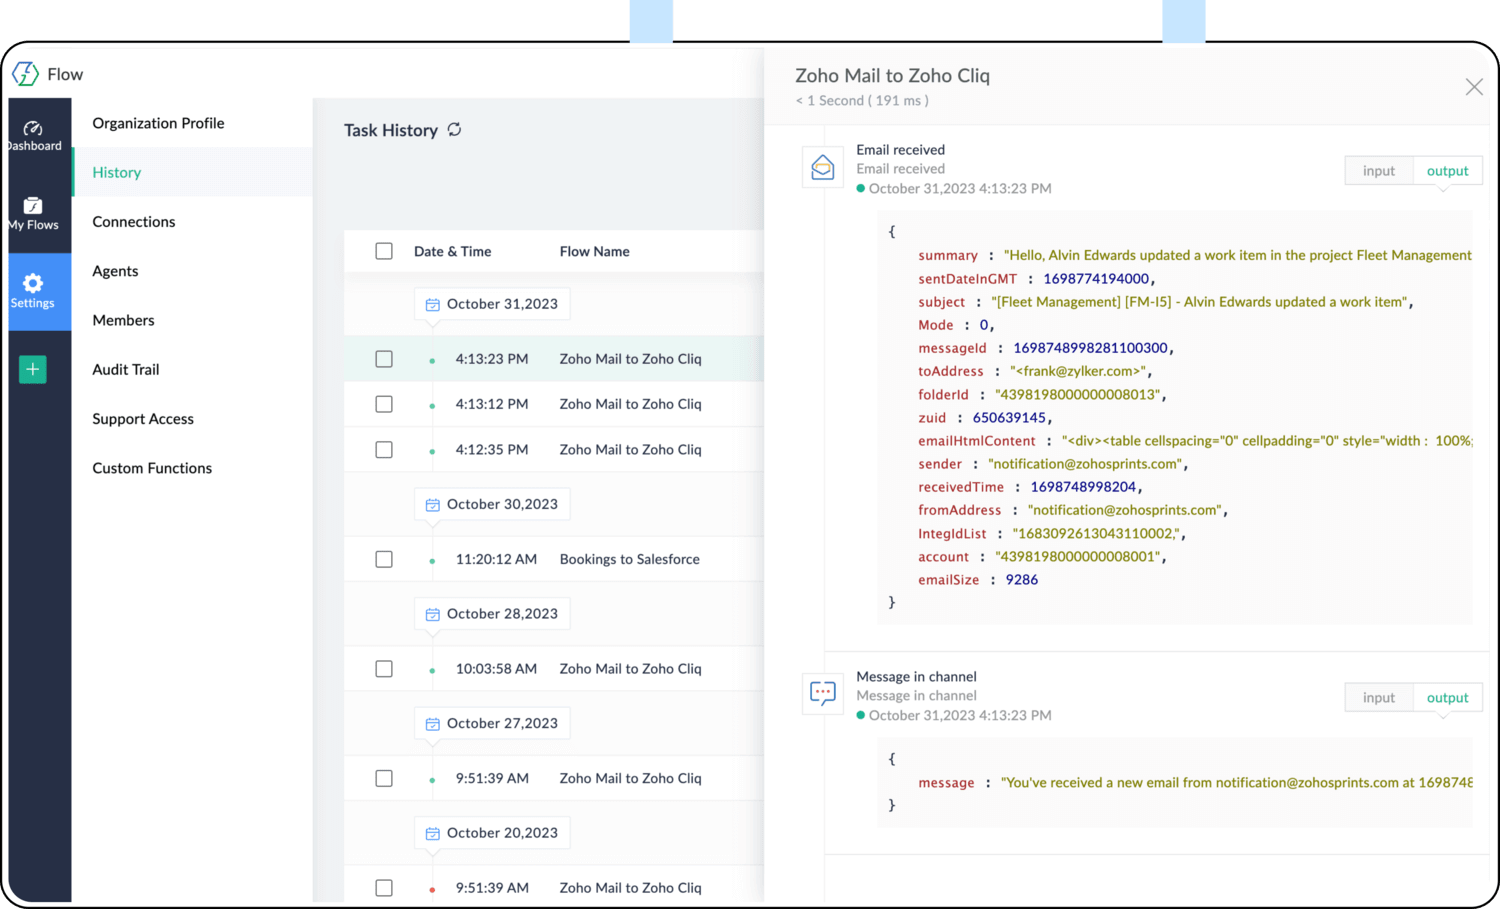Click the Zoho Flow logo icon
This screenshot has width=1500, height=909.
point(26,74)
